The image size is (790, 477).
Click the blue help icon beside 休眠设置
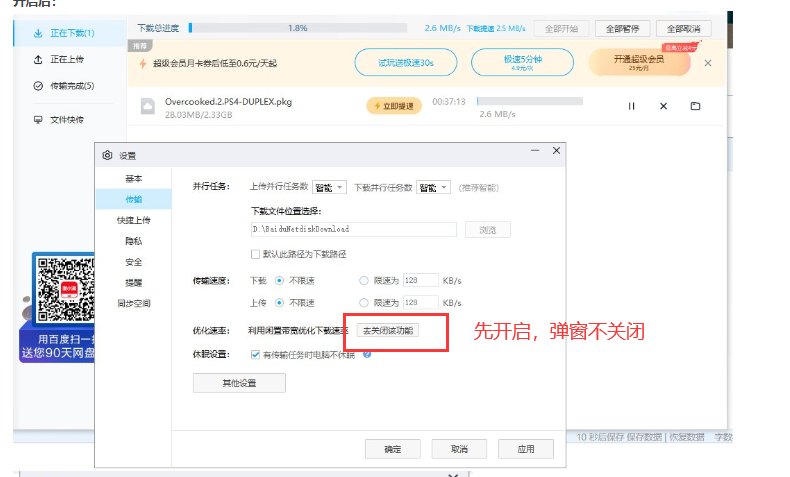367,354
